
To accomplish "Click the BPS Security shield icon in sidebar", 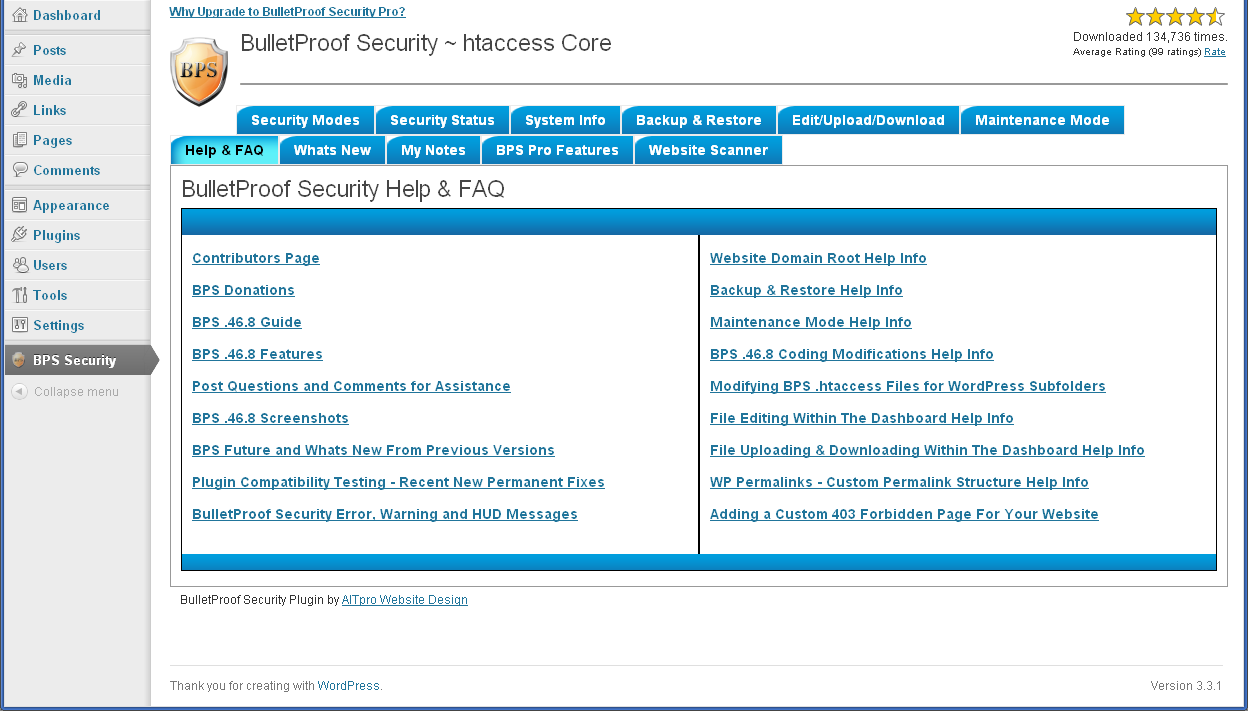I will [19, 360].
